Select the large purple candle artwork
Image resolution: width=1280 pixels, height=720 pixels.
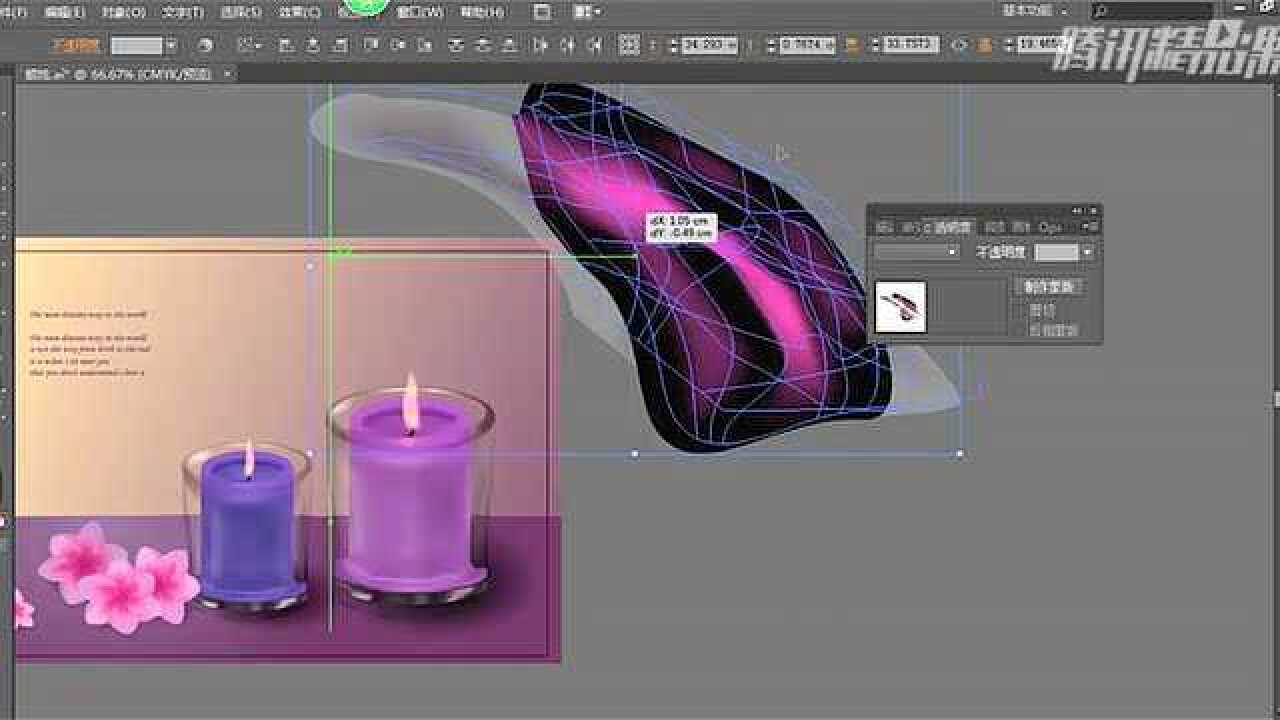coord(412,490)
